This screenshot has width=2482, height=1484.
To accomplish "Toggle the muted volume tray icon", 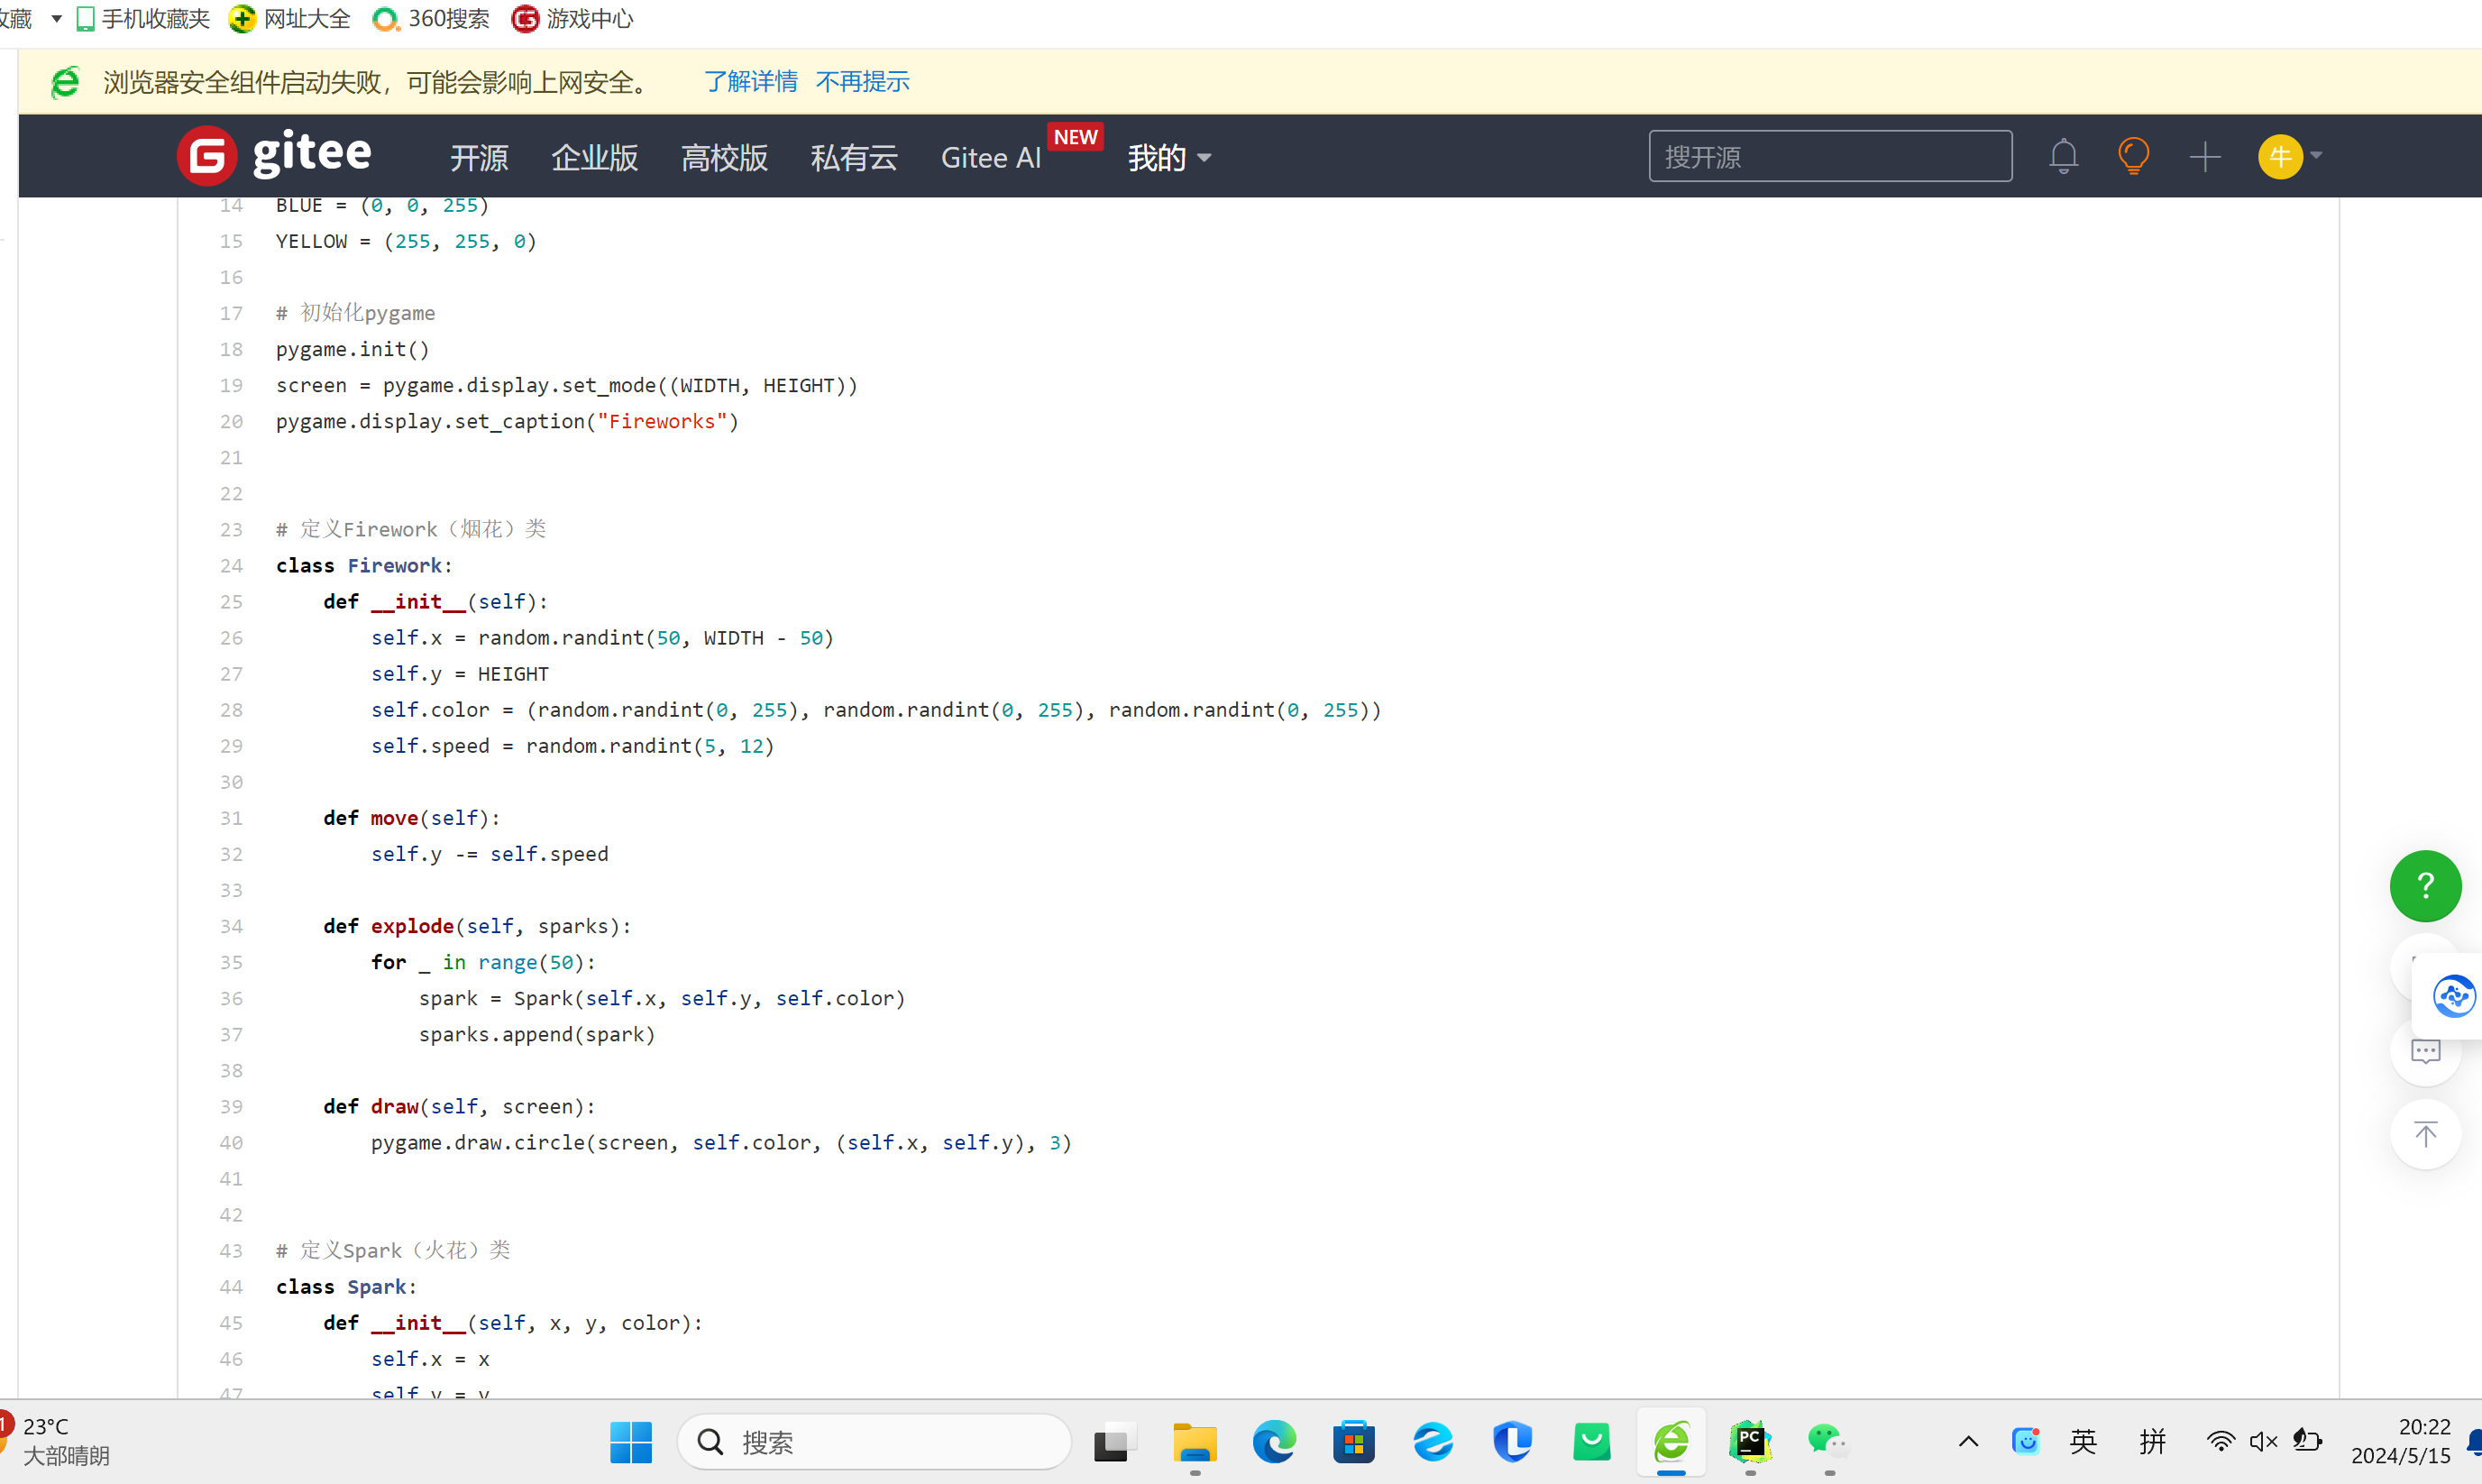I will tap(2263, 1441).
